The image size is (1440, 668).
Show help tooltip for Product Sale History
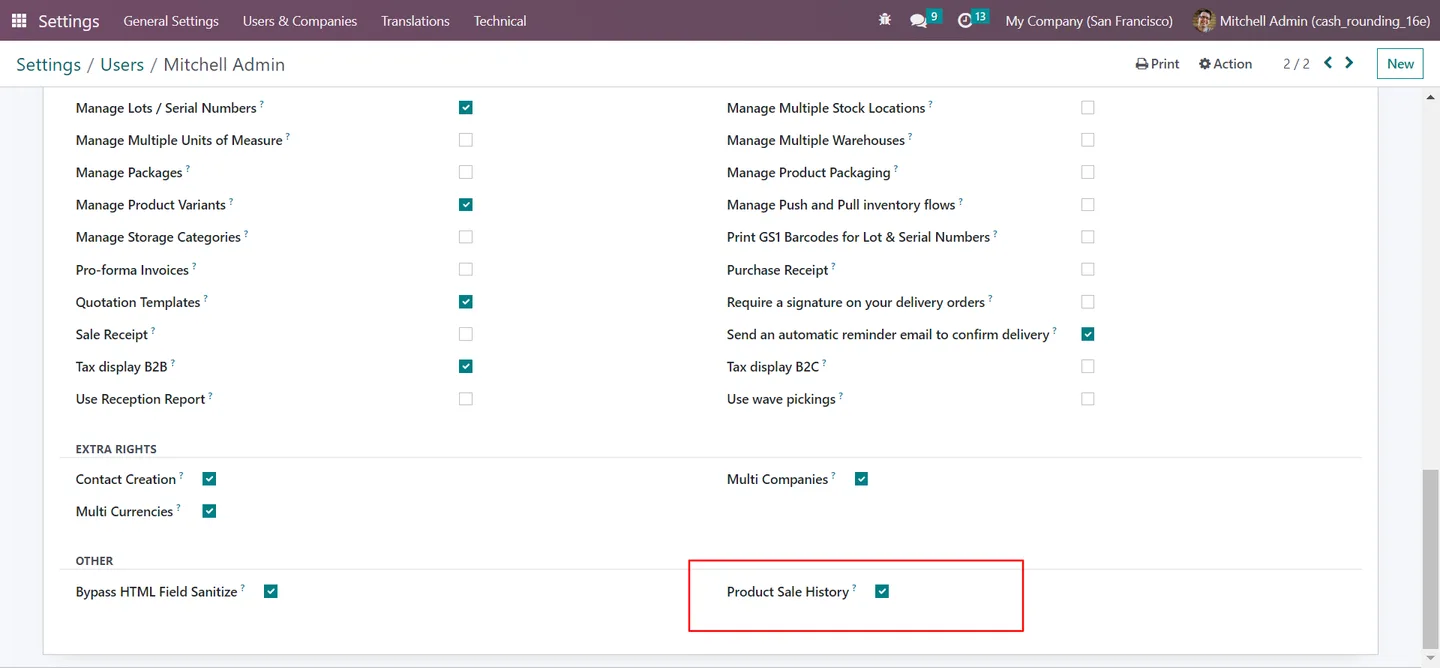pyautogui.click(x=854, y=588)
